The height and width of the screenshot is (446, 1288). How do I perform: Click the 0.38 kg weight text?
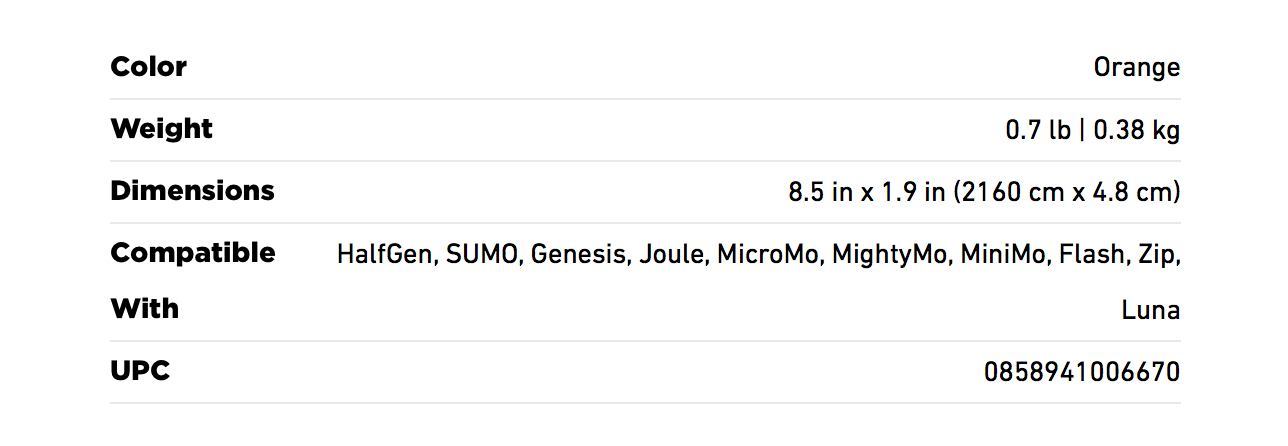(1137, 131)
